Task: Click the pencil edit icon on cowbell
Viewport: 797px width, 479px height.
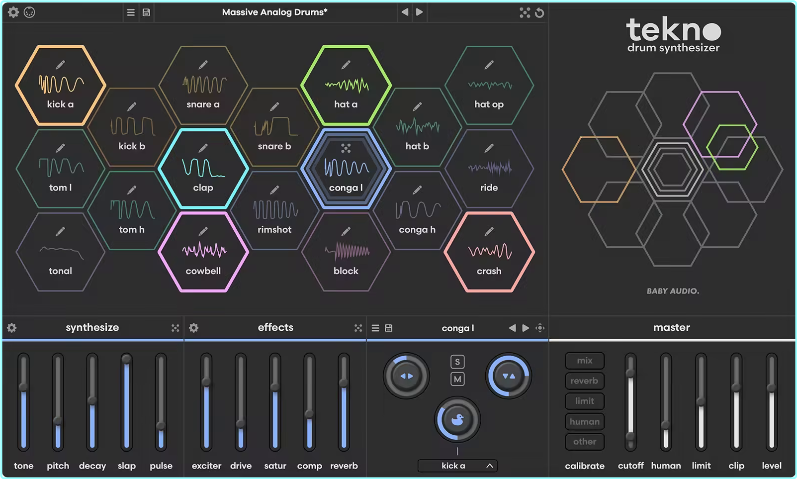Action: click(x=203, y=231)
